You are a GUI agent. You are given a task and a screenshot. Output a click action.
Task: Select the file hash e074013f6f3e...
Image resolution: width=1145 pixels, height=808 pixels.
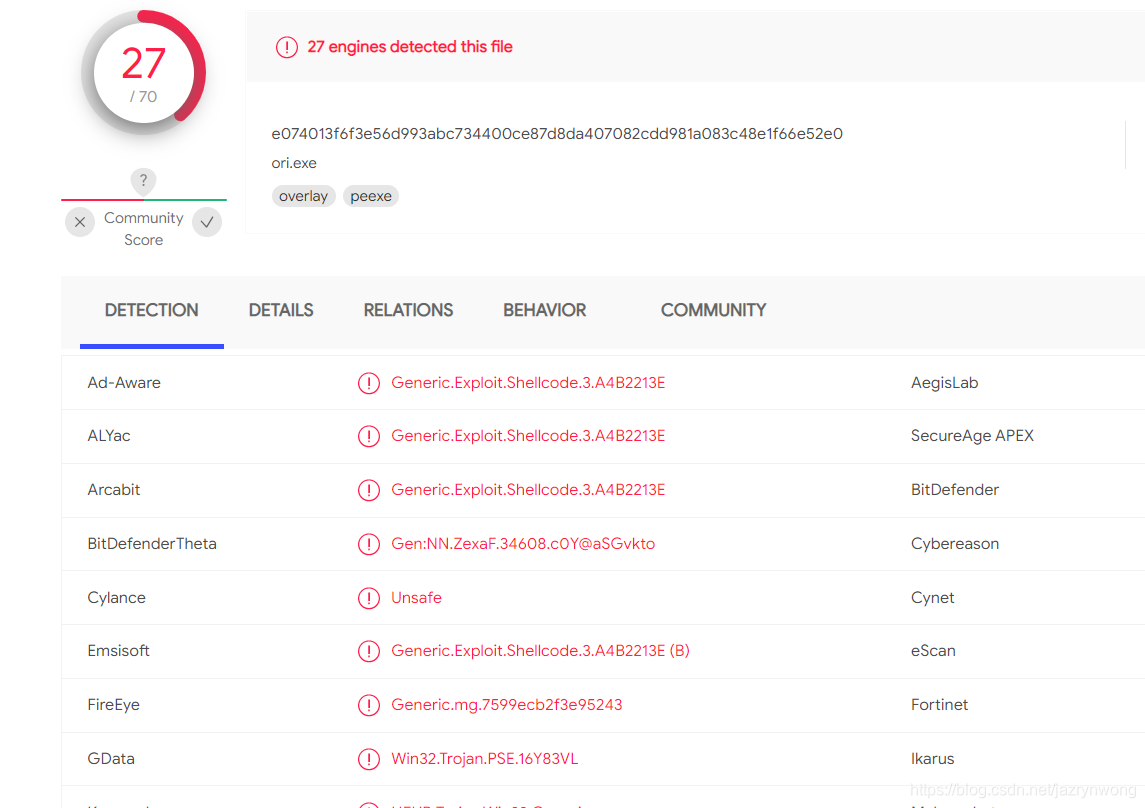pos(557,134)
